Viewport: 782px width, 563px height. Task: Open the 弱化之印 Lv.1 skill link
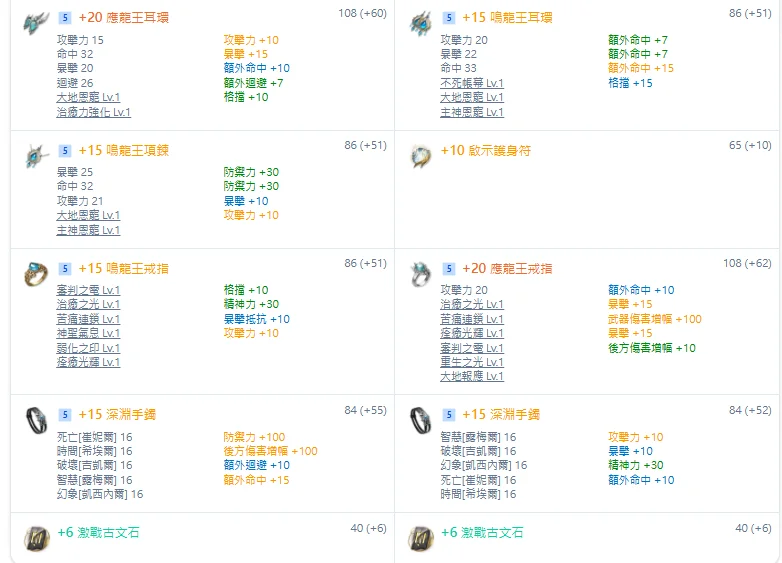coord(88,348)
